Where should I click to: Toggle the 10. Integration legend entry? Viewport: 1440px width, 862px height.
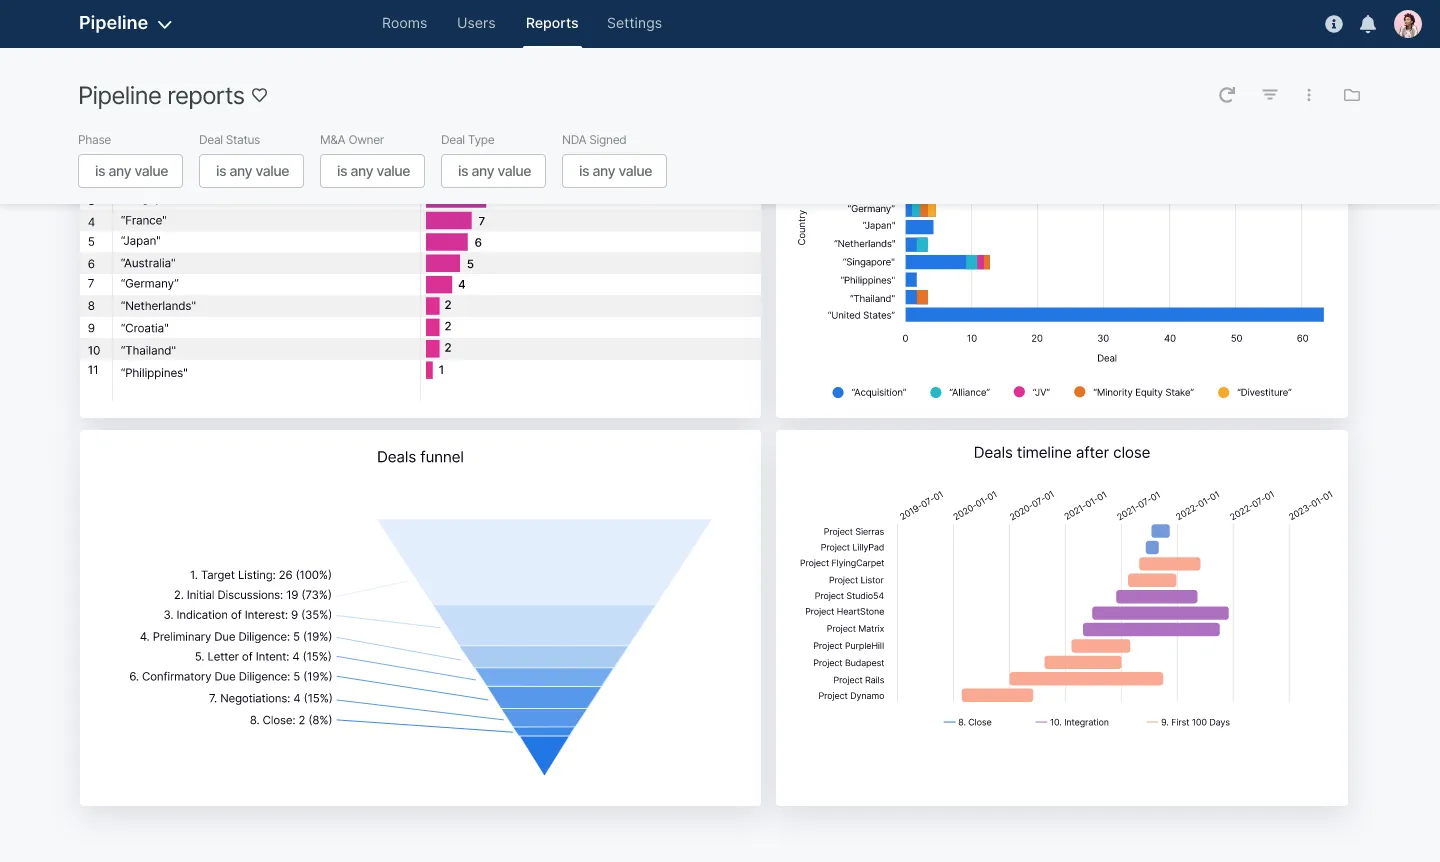tap(1071, 721)
